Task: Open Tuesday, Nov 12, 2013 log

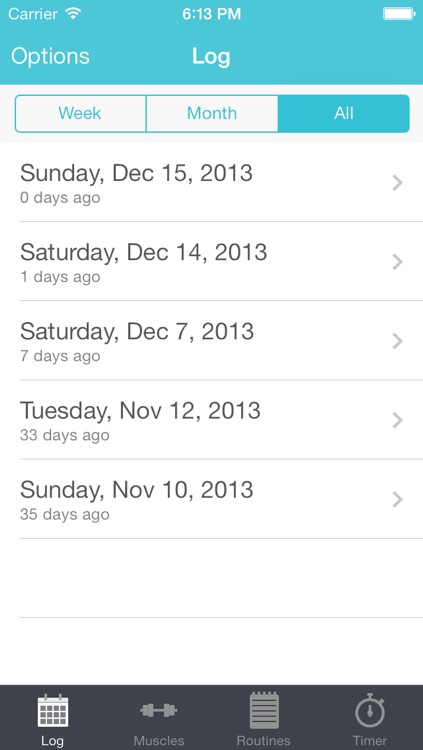Action: click(212, 420)
